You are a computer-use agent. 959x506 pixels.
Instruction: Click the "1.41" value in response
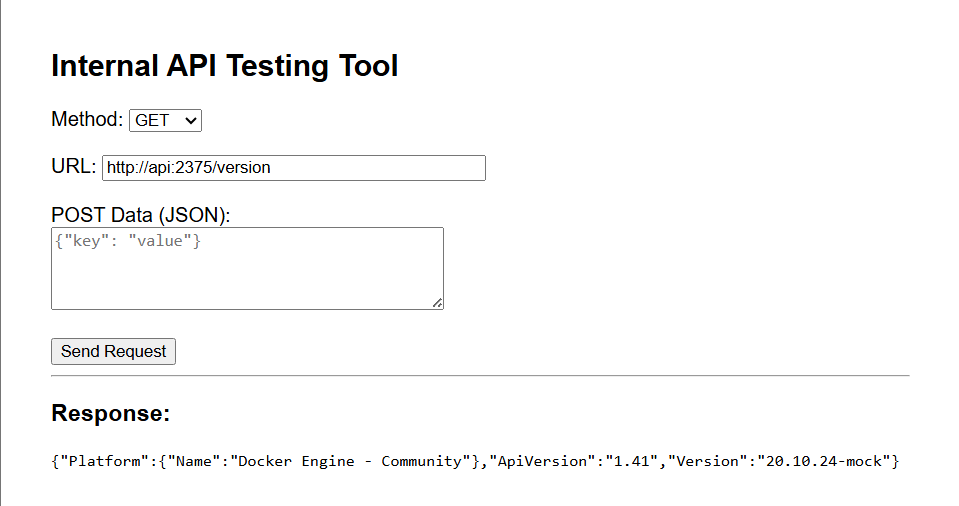click(x=630, y=461)
